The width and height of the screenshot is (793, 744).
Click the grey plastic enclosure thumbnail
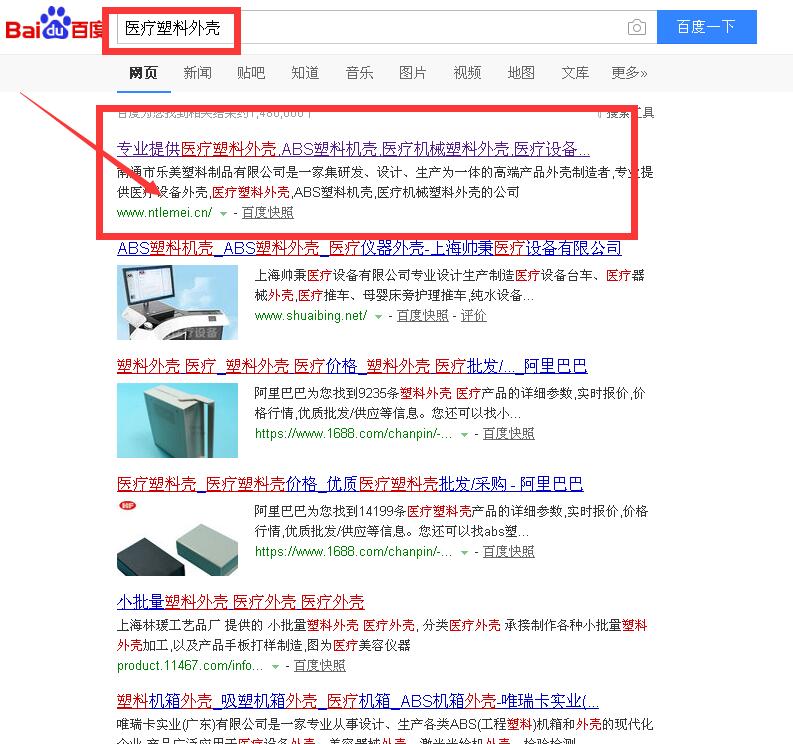point(178,420)
